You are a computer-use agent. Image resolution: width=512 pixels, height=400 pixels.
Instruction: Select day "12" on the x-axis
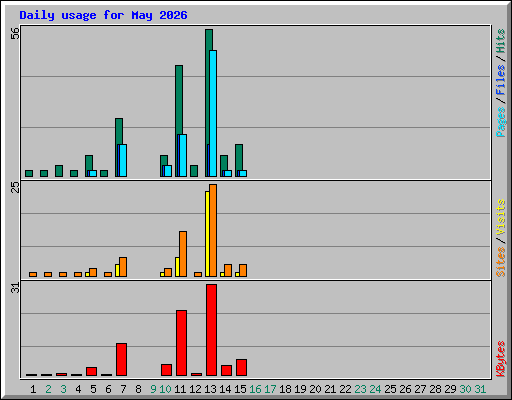point(195,389)
